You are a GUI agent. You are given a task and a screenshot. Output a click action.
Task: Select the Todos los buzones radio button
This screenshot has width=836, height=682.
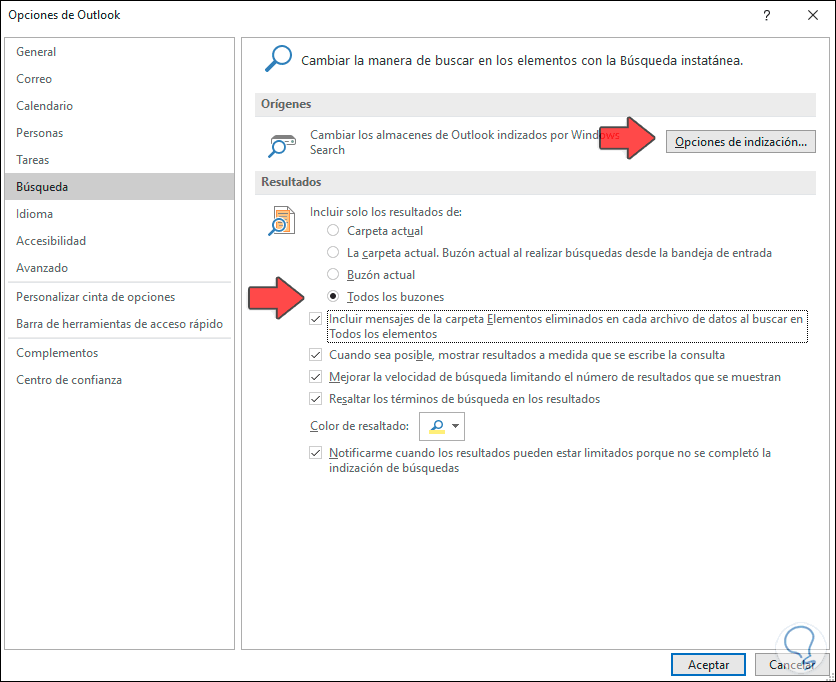[x=332, y=295]
